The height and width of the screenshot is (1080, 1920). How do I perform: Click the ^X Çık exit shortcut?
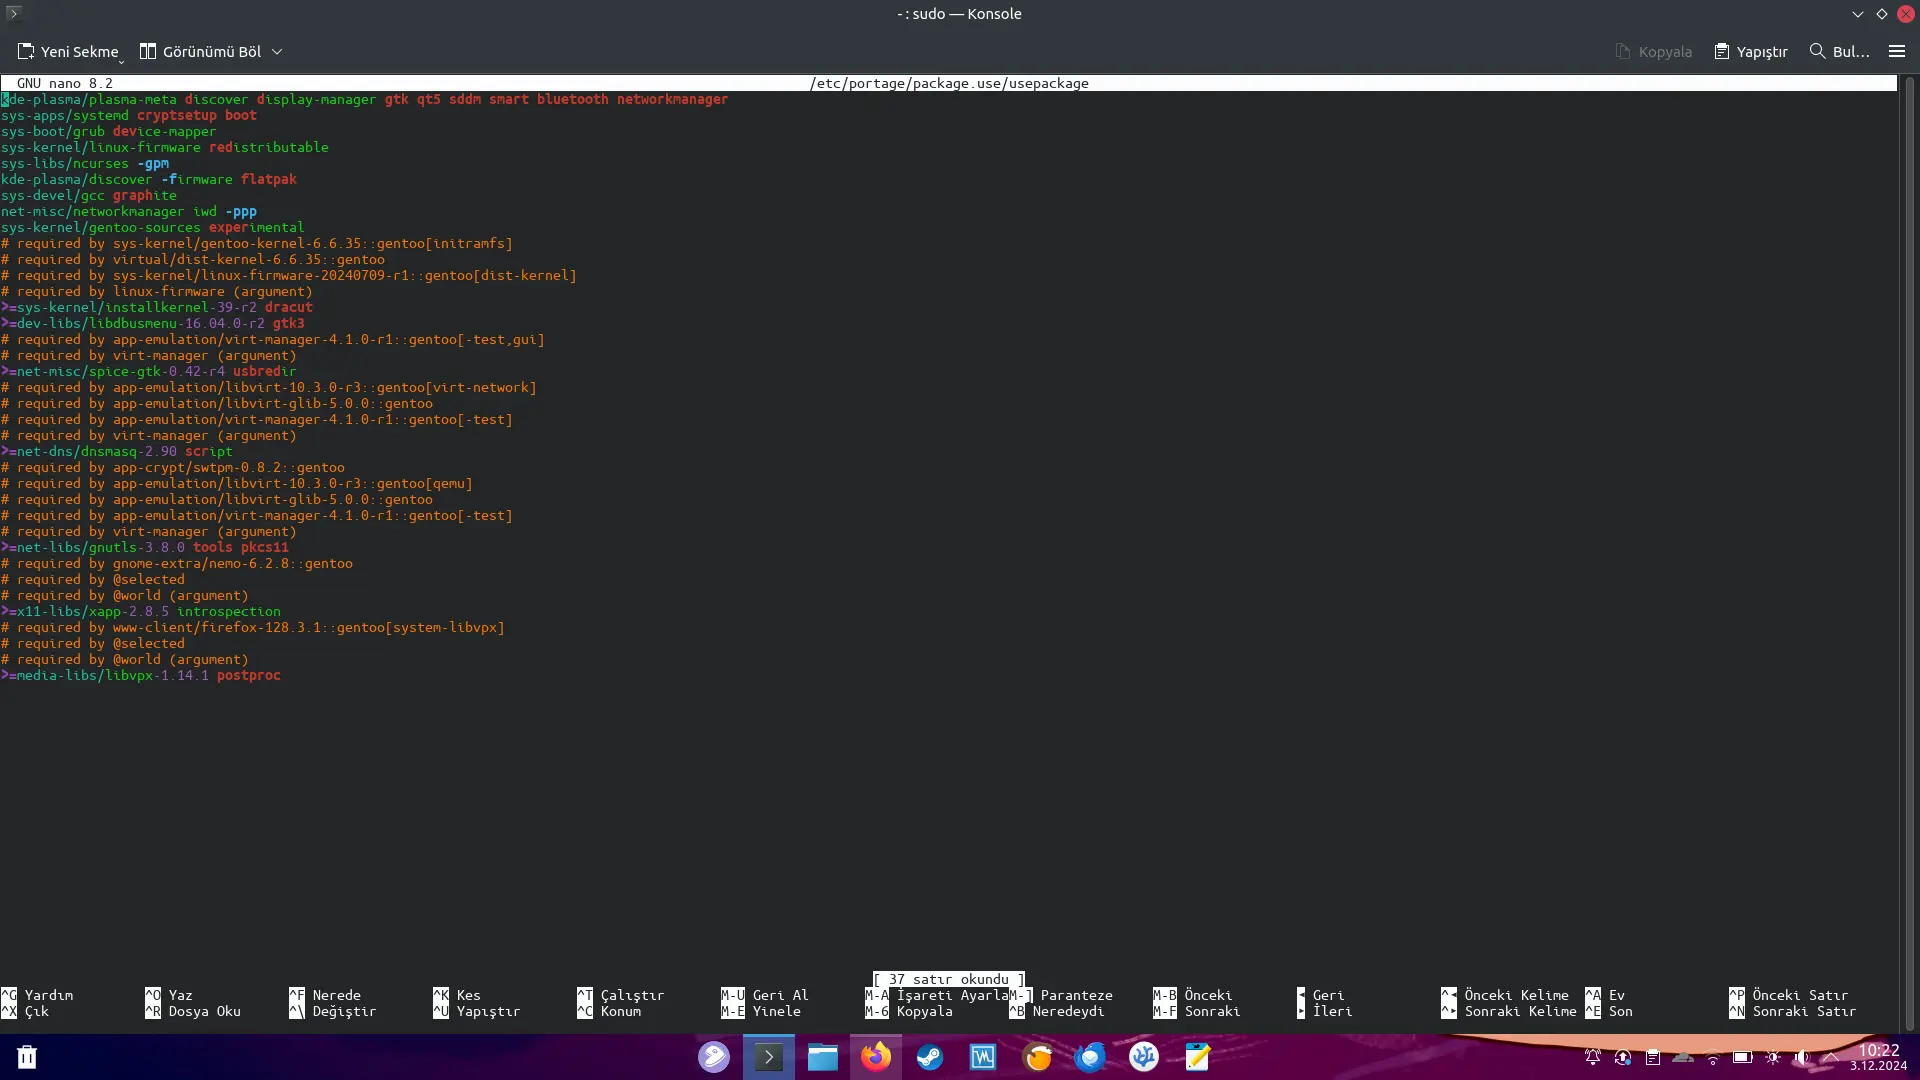[x=25, y=1011]
